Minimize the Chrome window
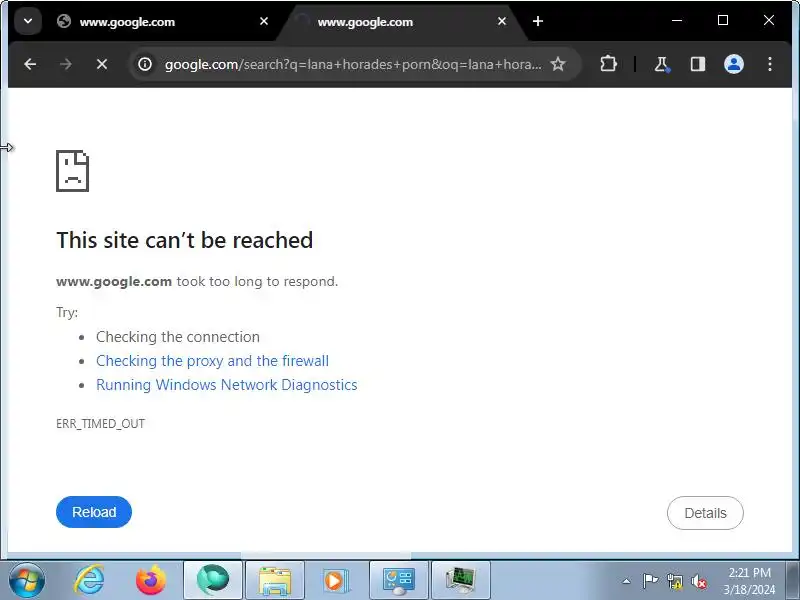The width and height of the screenshot is (800, 600). pyautogui.click(x=677, y=20)
